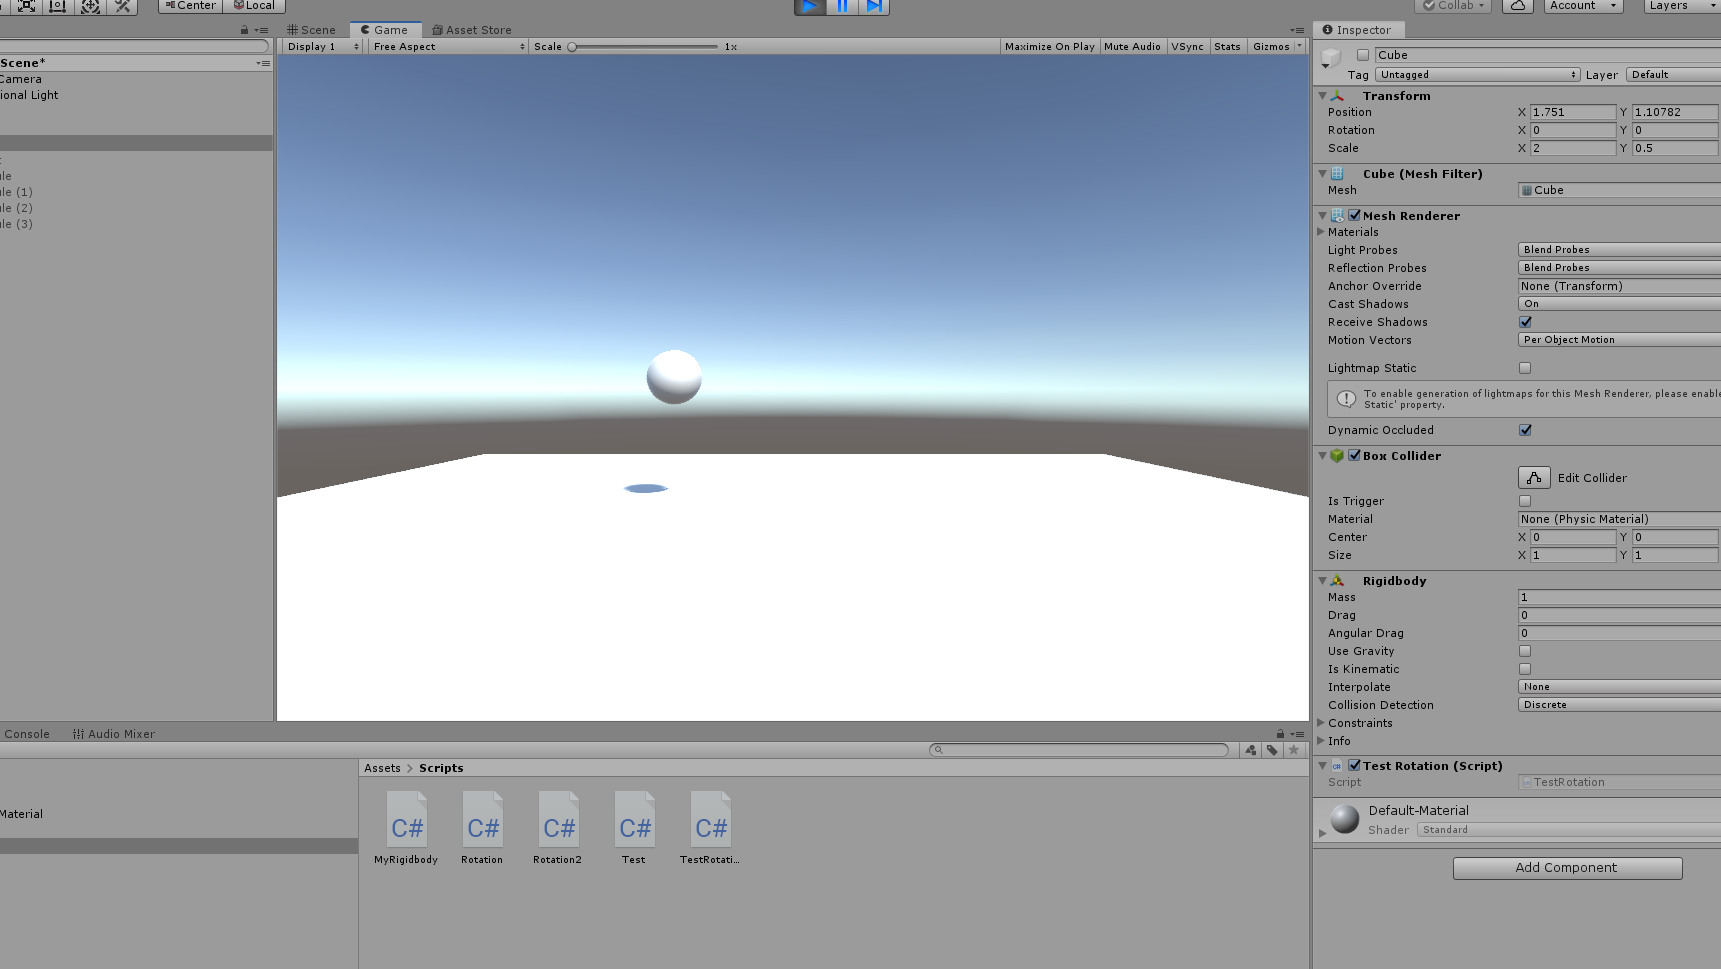This screenshot has width=1721, height=969.
Task: Click the Mute Audio button
Action: (1131, 46)
